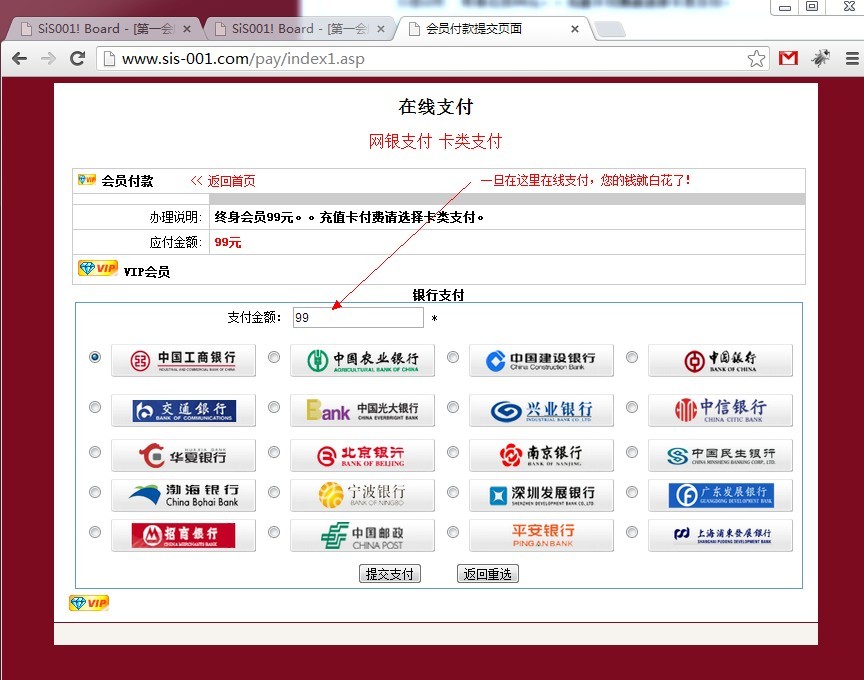Viewport: 864px width, 680px height.
Task: Select the 广东发展银行 radio button
Action: (632, 492)
